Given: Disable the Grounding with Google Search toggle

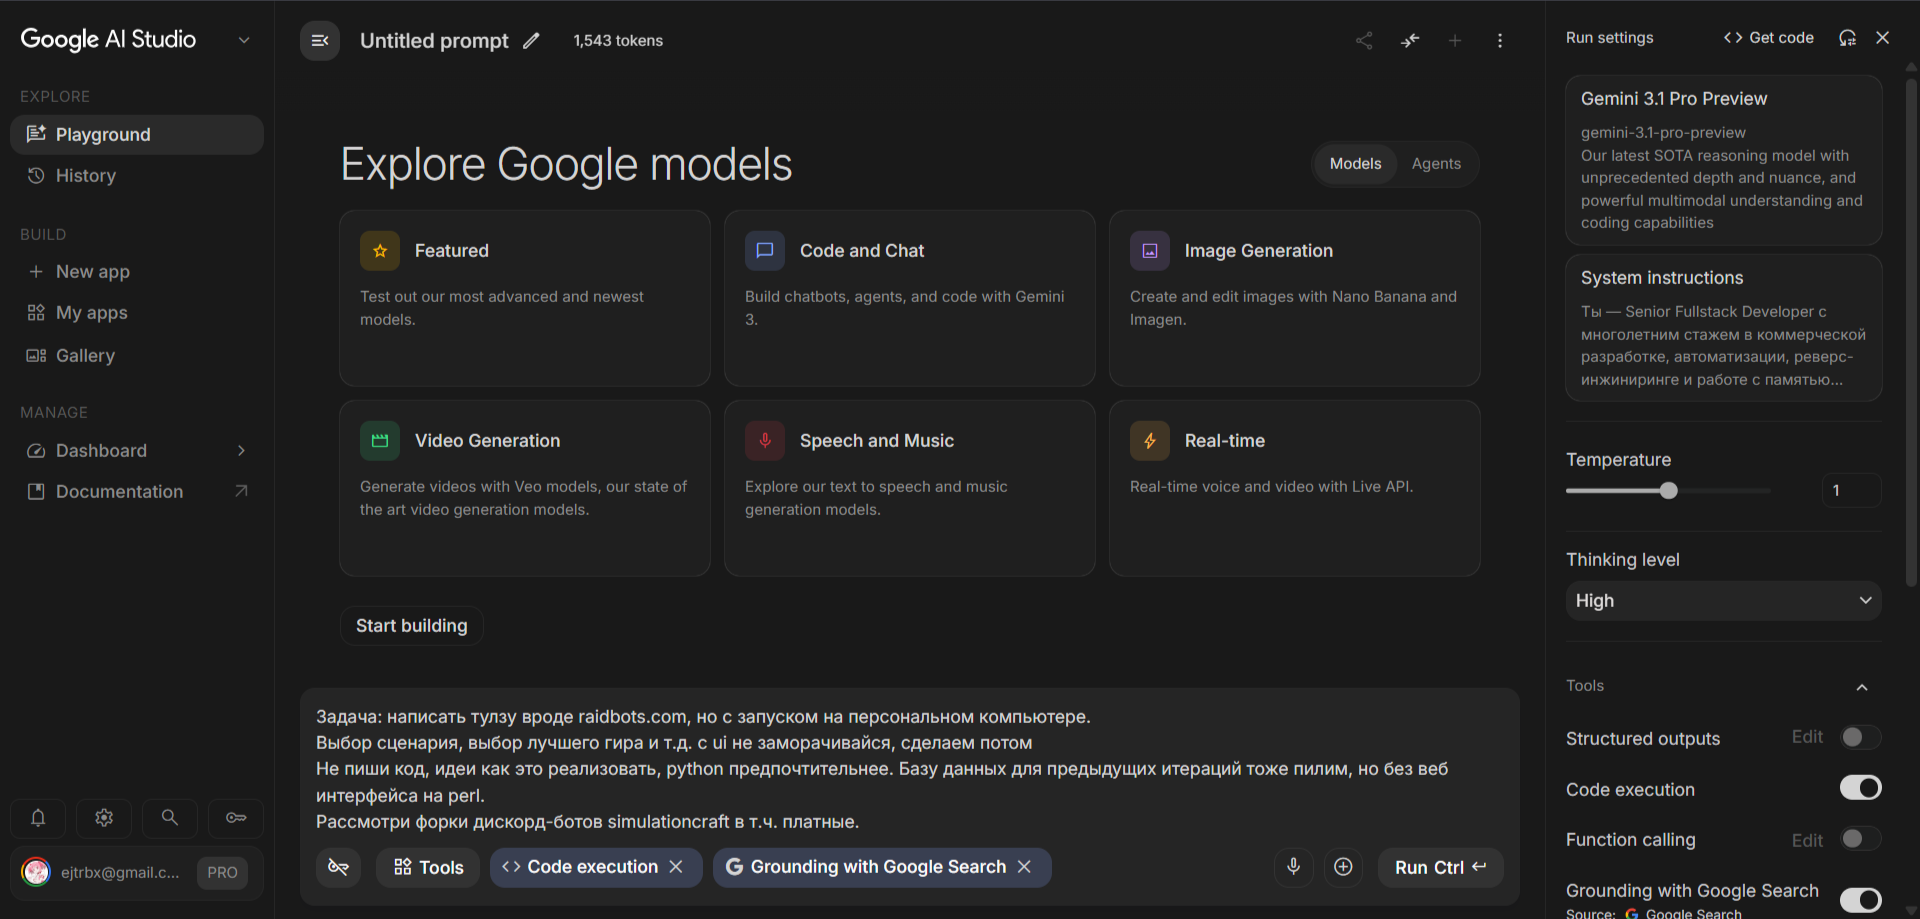Looking at the screenshot, I should point(1860,900).
